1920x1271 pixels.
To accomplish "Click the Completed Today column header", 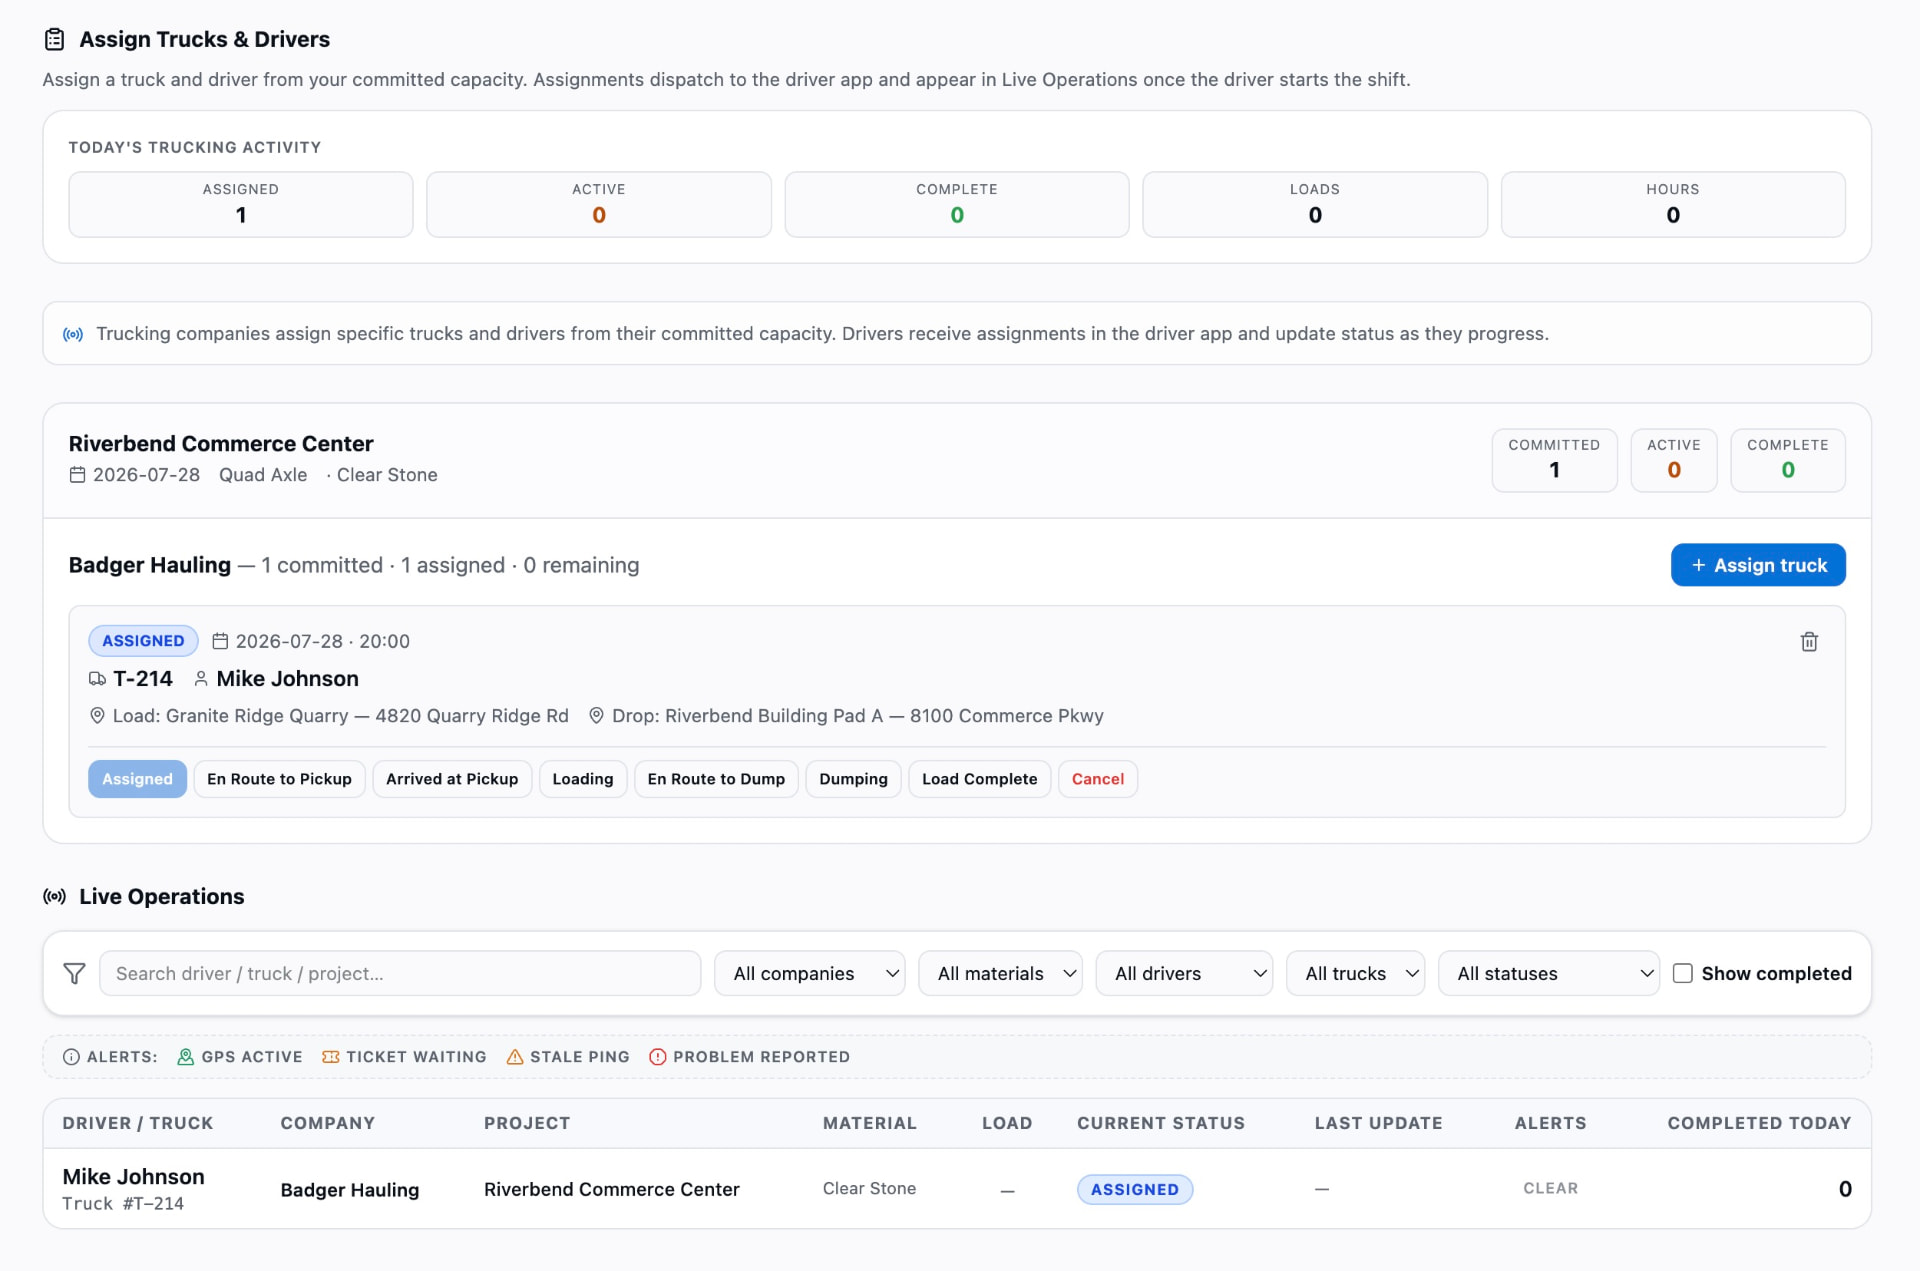I will pyautogui.click(x=1759, y=1124).
